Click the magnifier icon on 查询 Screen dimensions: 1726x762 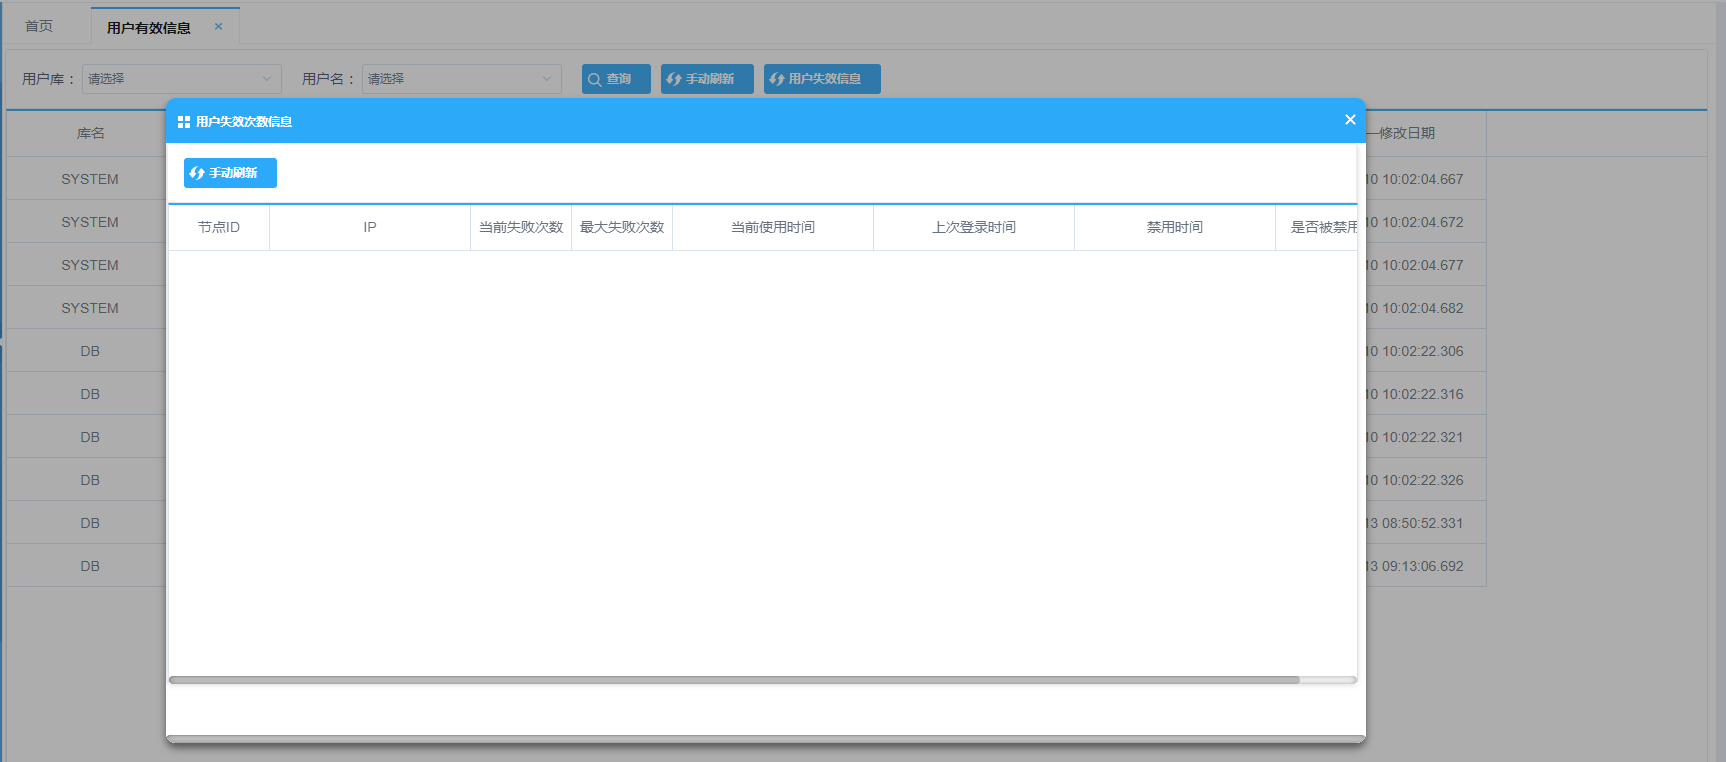[594, 79]
